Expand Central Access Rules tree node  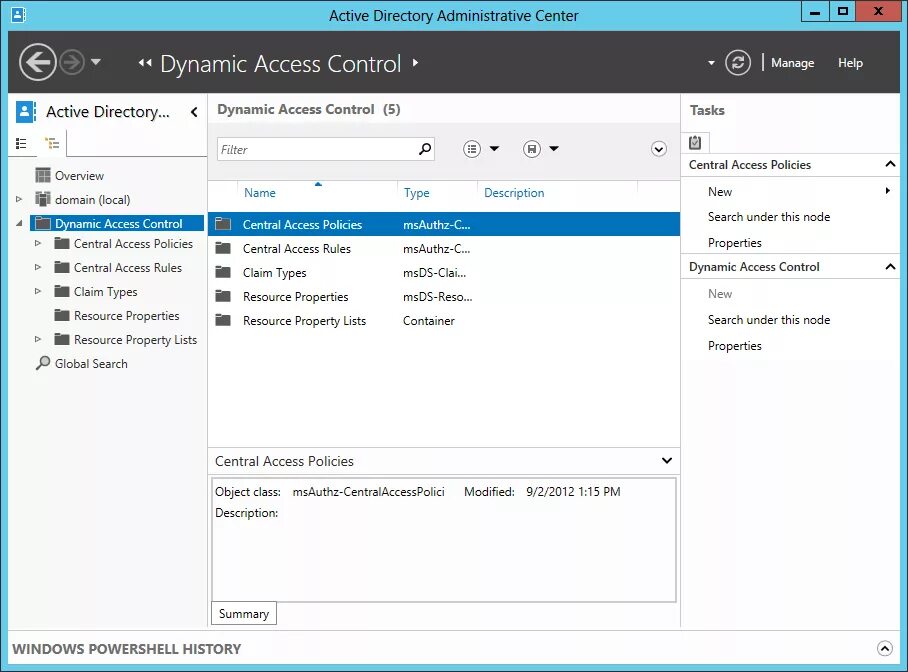coord(38,267)
